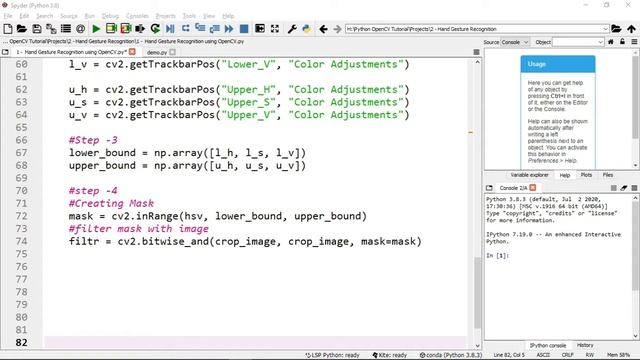Click the conda (Python 3.8.3) status entry
Screen dimensions: 640x360
(451, 355)
